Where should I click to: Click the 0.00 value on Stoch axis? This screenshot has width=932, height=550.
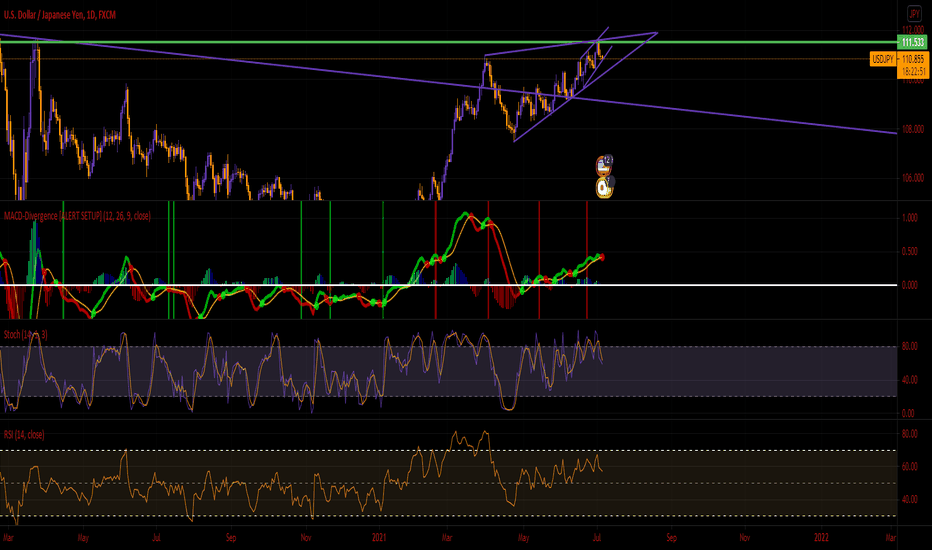pyautogui.click(x=909, y=413)
